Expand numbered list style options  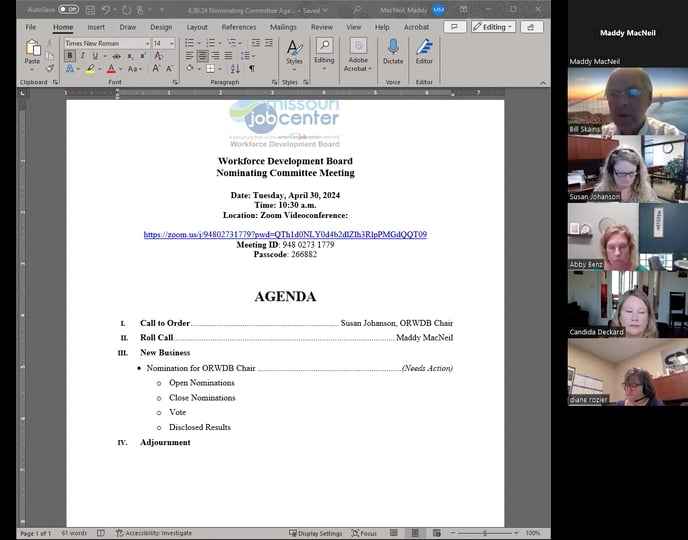tap(220, 43)
